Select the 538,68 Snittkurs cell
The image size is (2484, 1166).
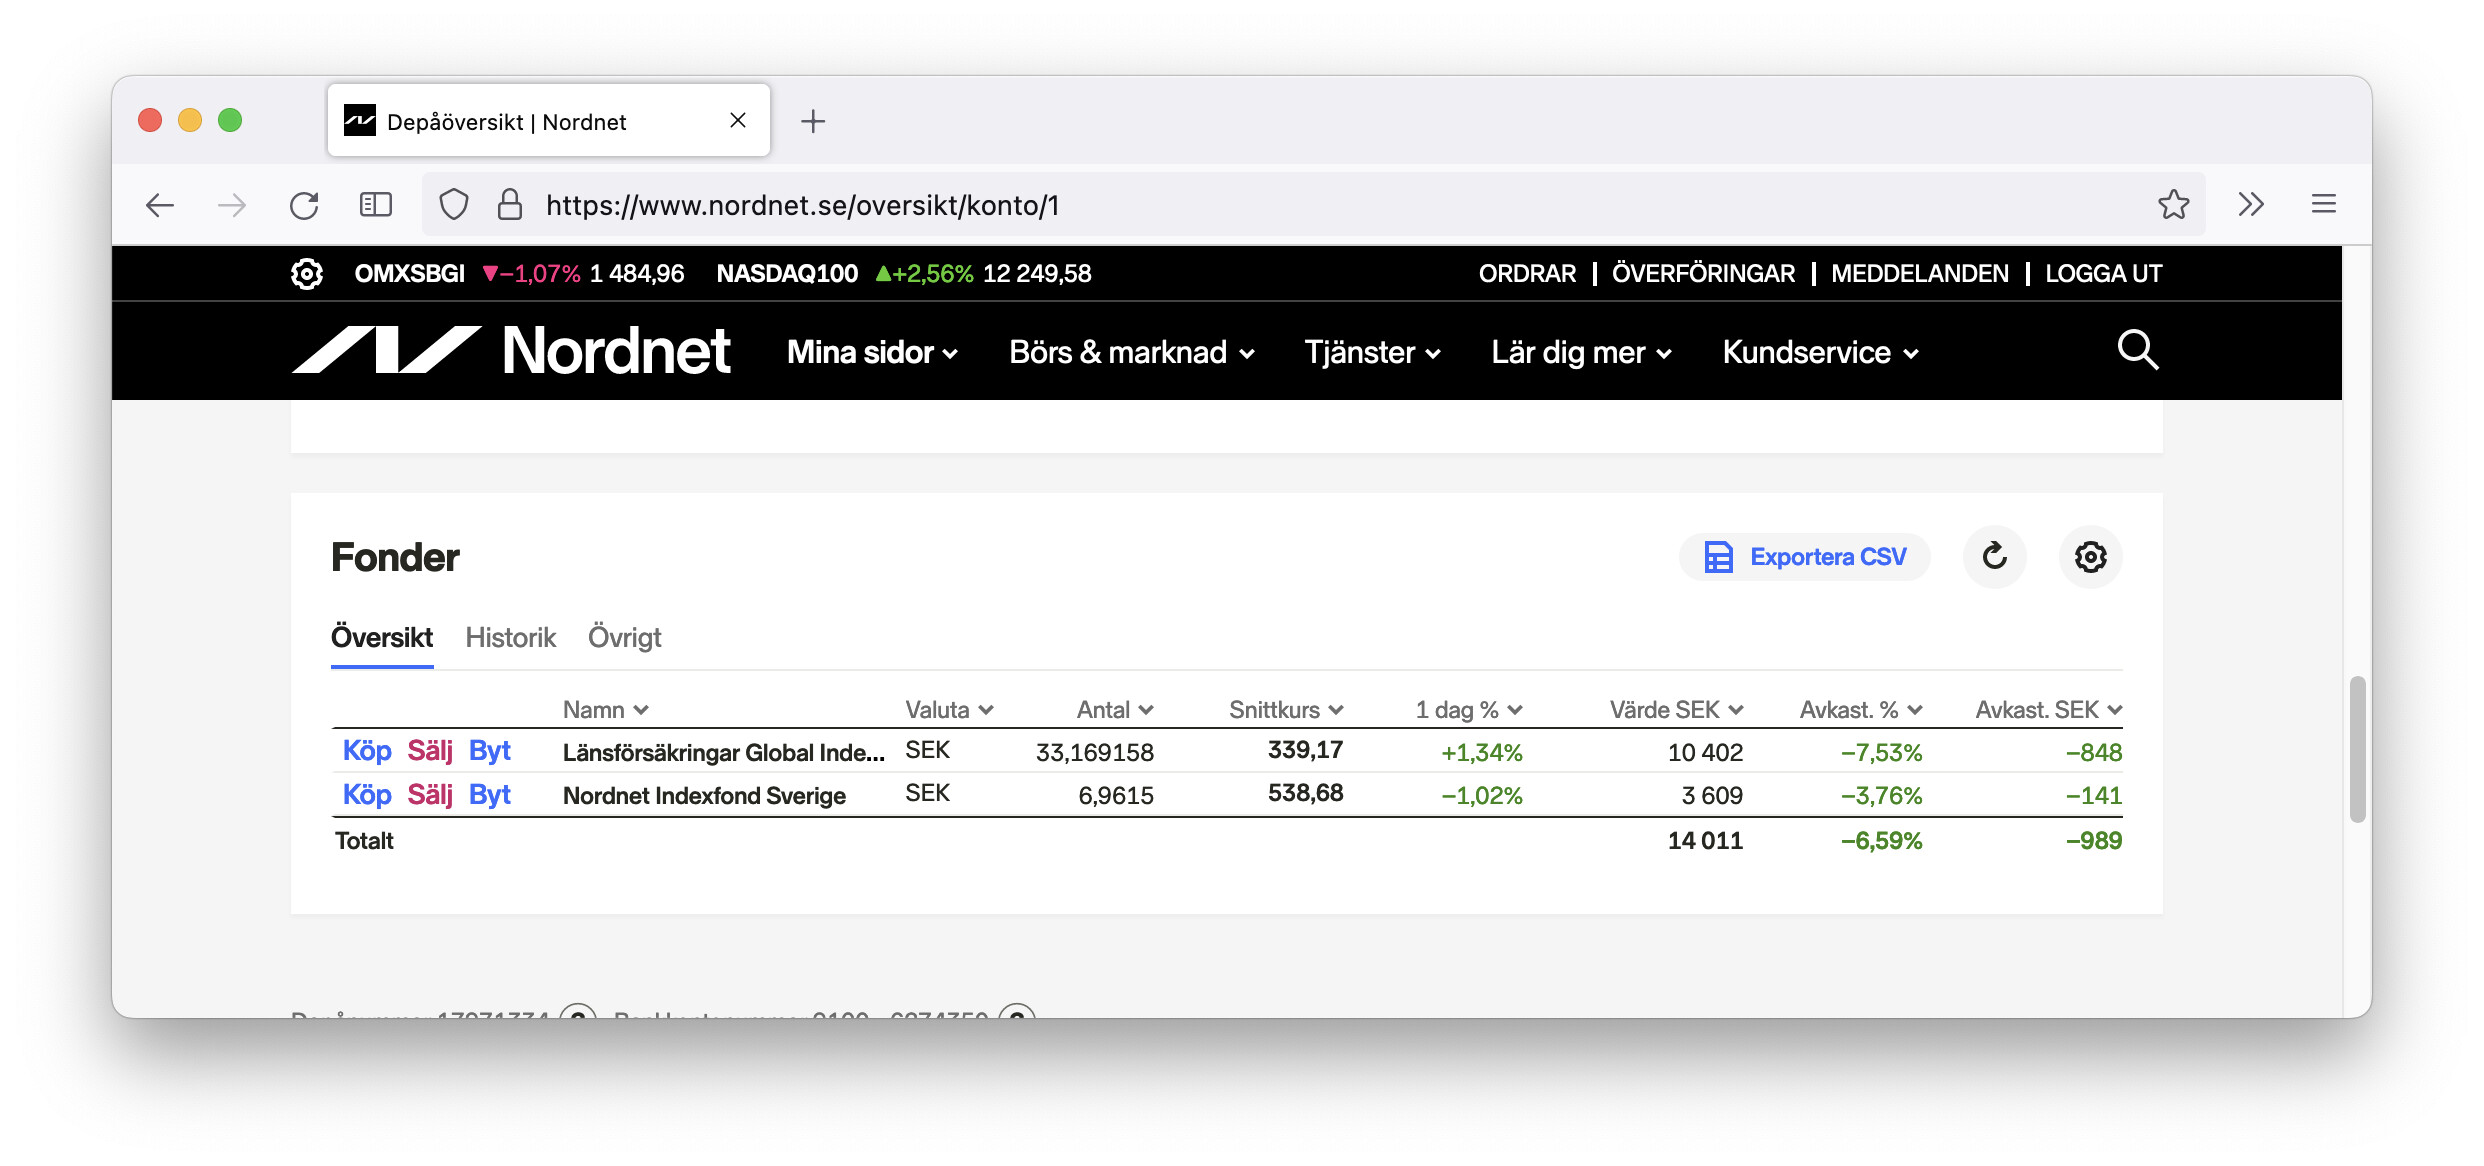[x=1305, y=793]
